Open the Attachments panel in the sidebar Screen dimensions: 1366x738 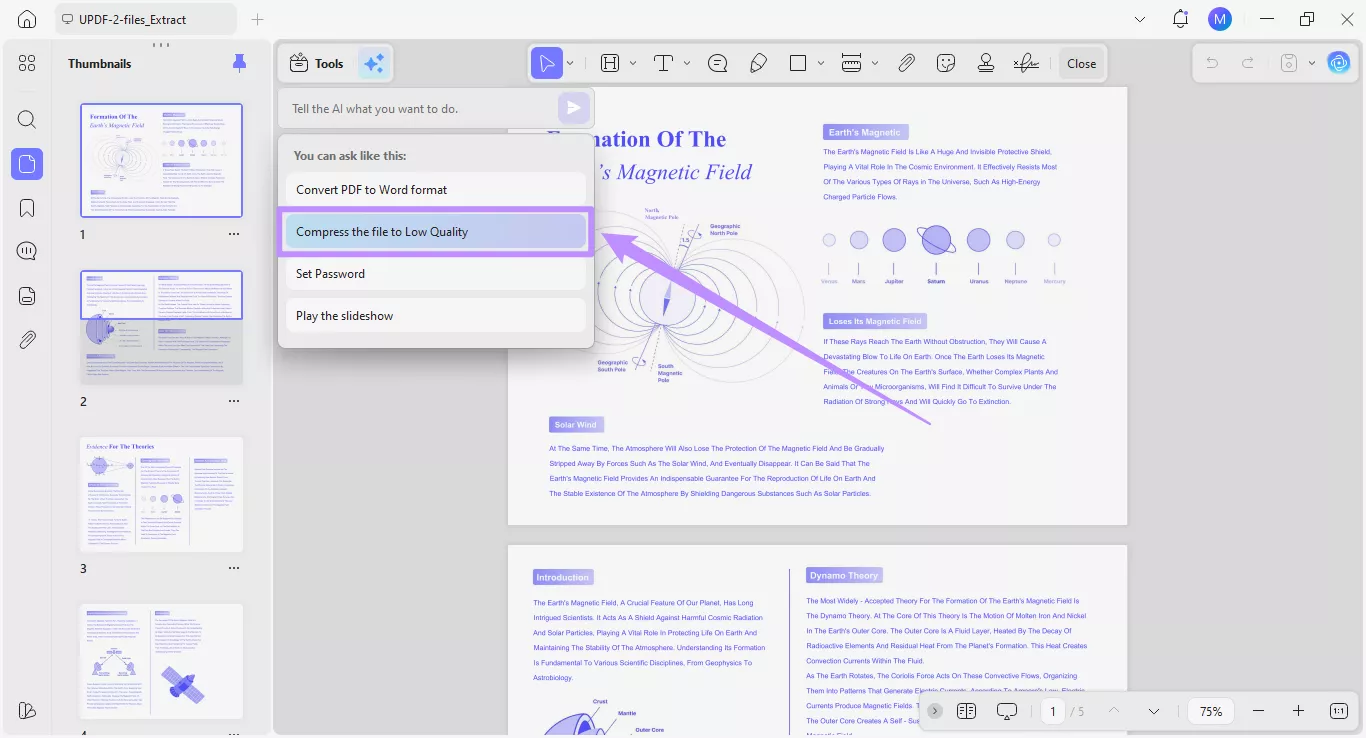click(27, 339)
